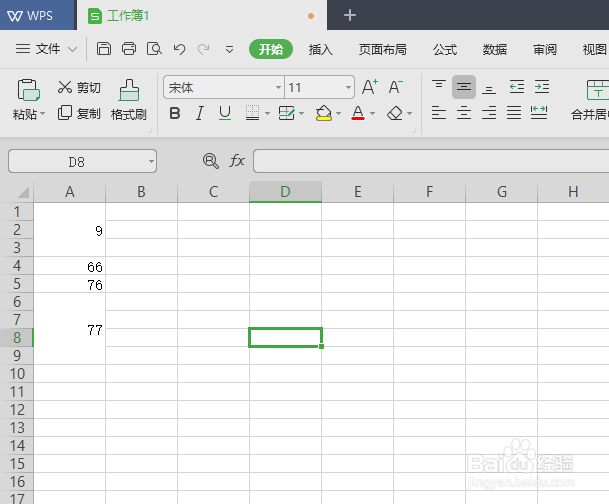The height and width of the screenshot is (504, 609).
Task: Expand quick access toolbar customize arrow
Action: (x=230, y=50)
